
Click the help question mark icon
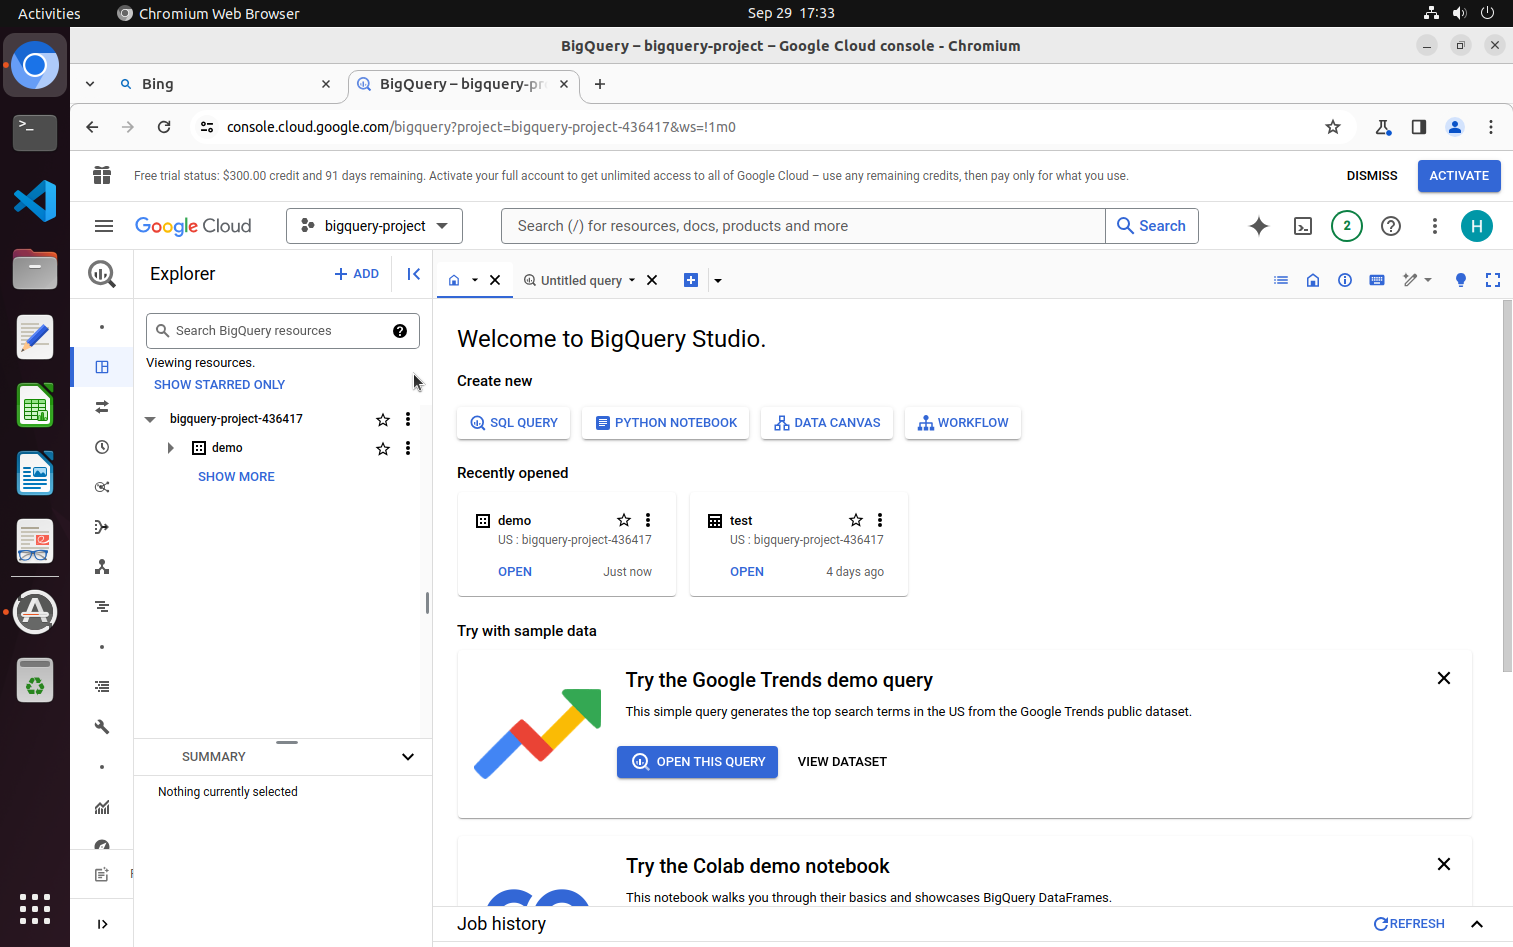coord(1390,226)
